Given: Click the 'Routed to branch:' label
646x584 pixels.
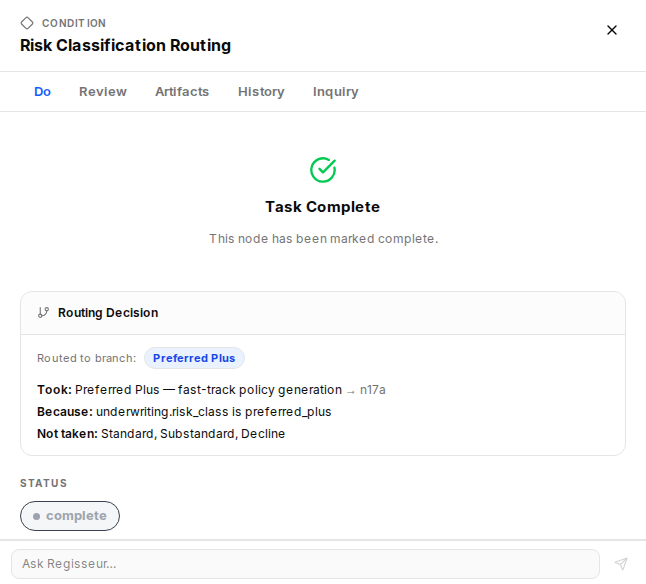Looking at the screenshot, I should 87,358.
